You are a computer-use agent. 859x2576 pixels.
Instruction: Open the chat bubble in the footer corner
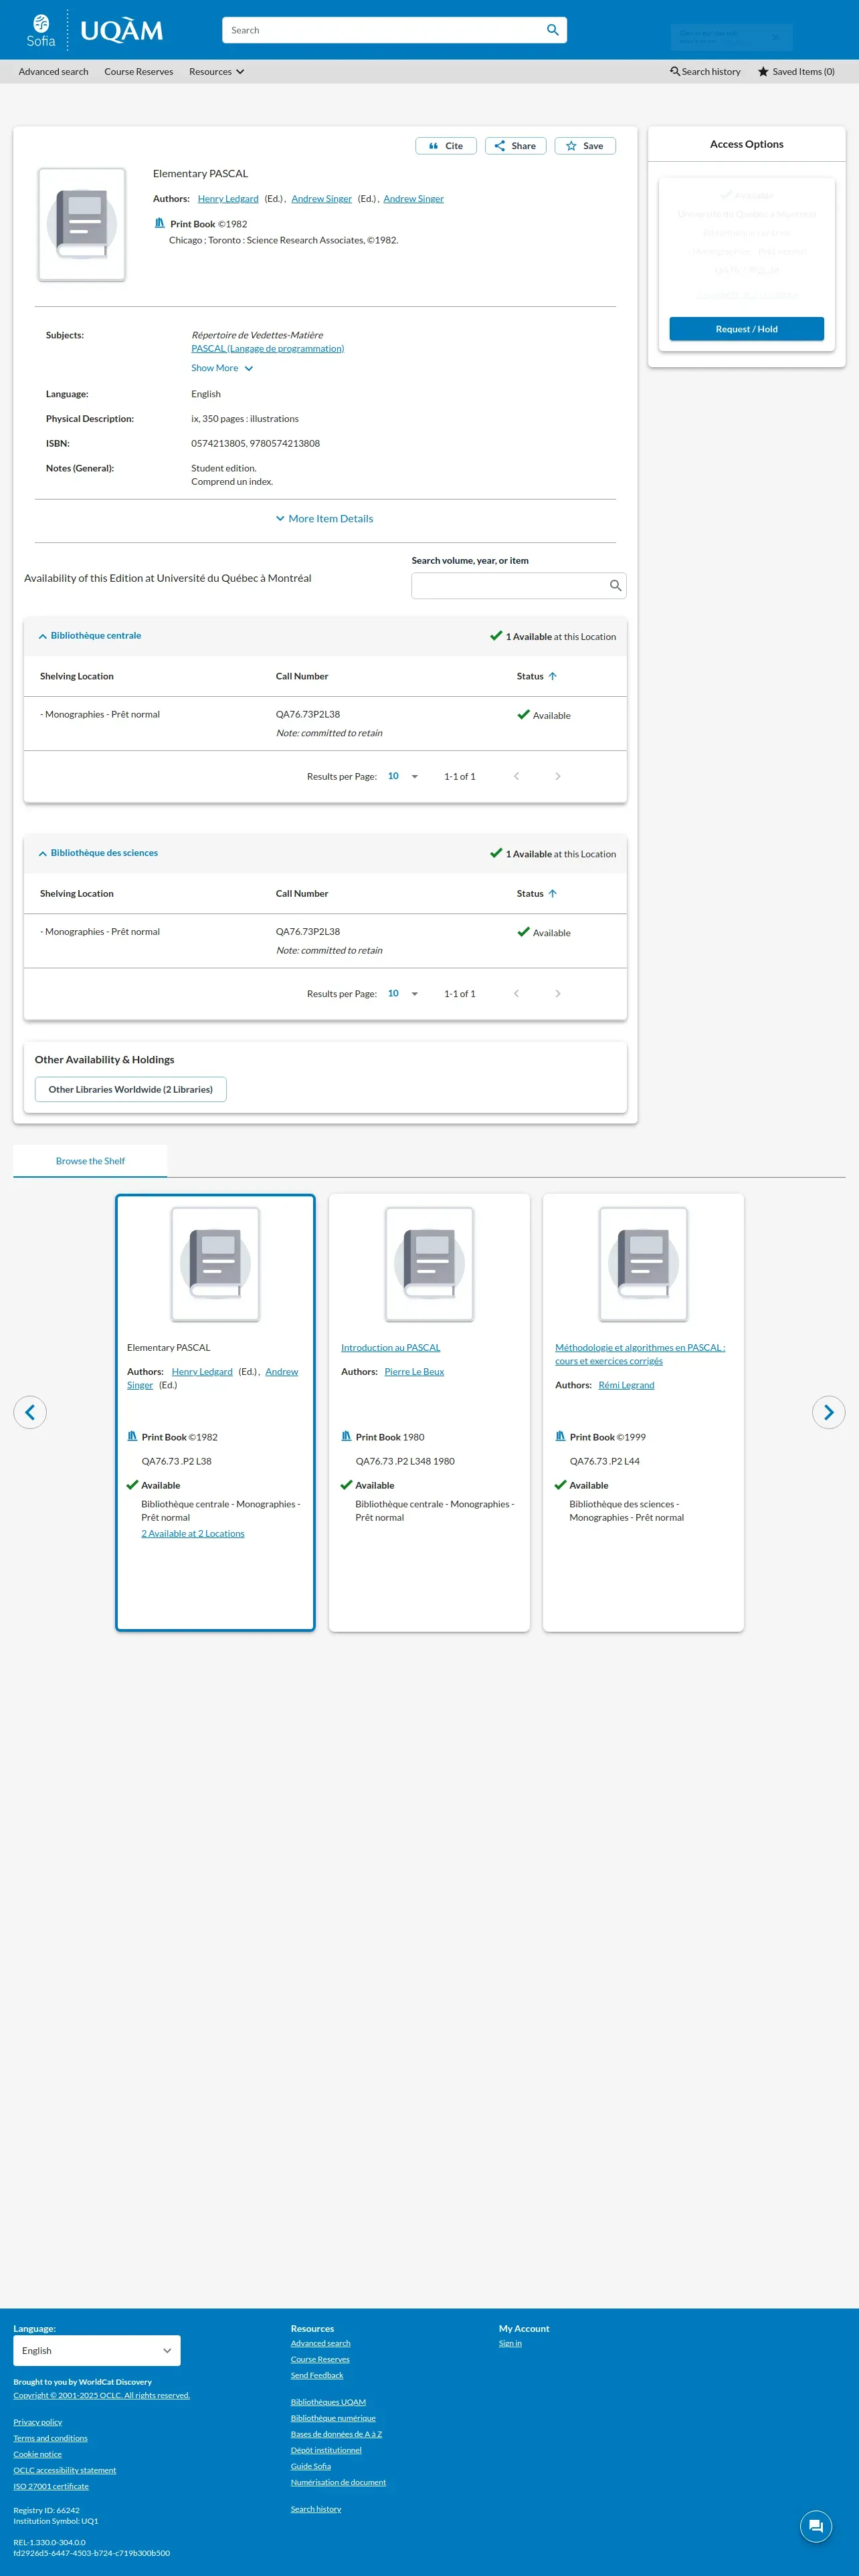(x=816, y=2518)
